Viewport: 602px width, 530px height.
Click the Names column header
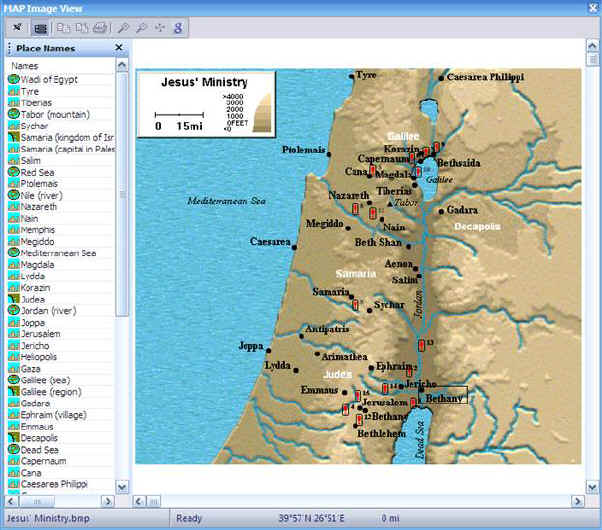click(x=60, y=65)
